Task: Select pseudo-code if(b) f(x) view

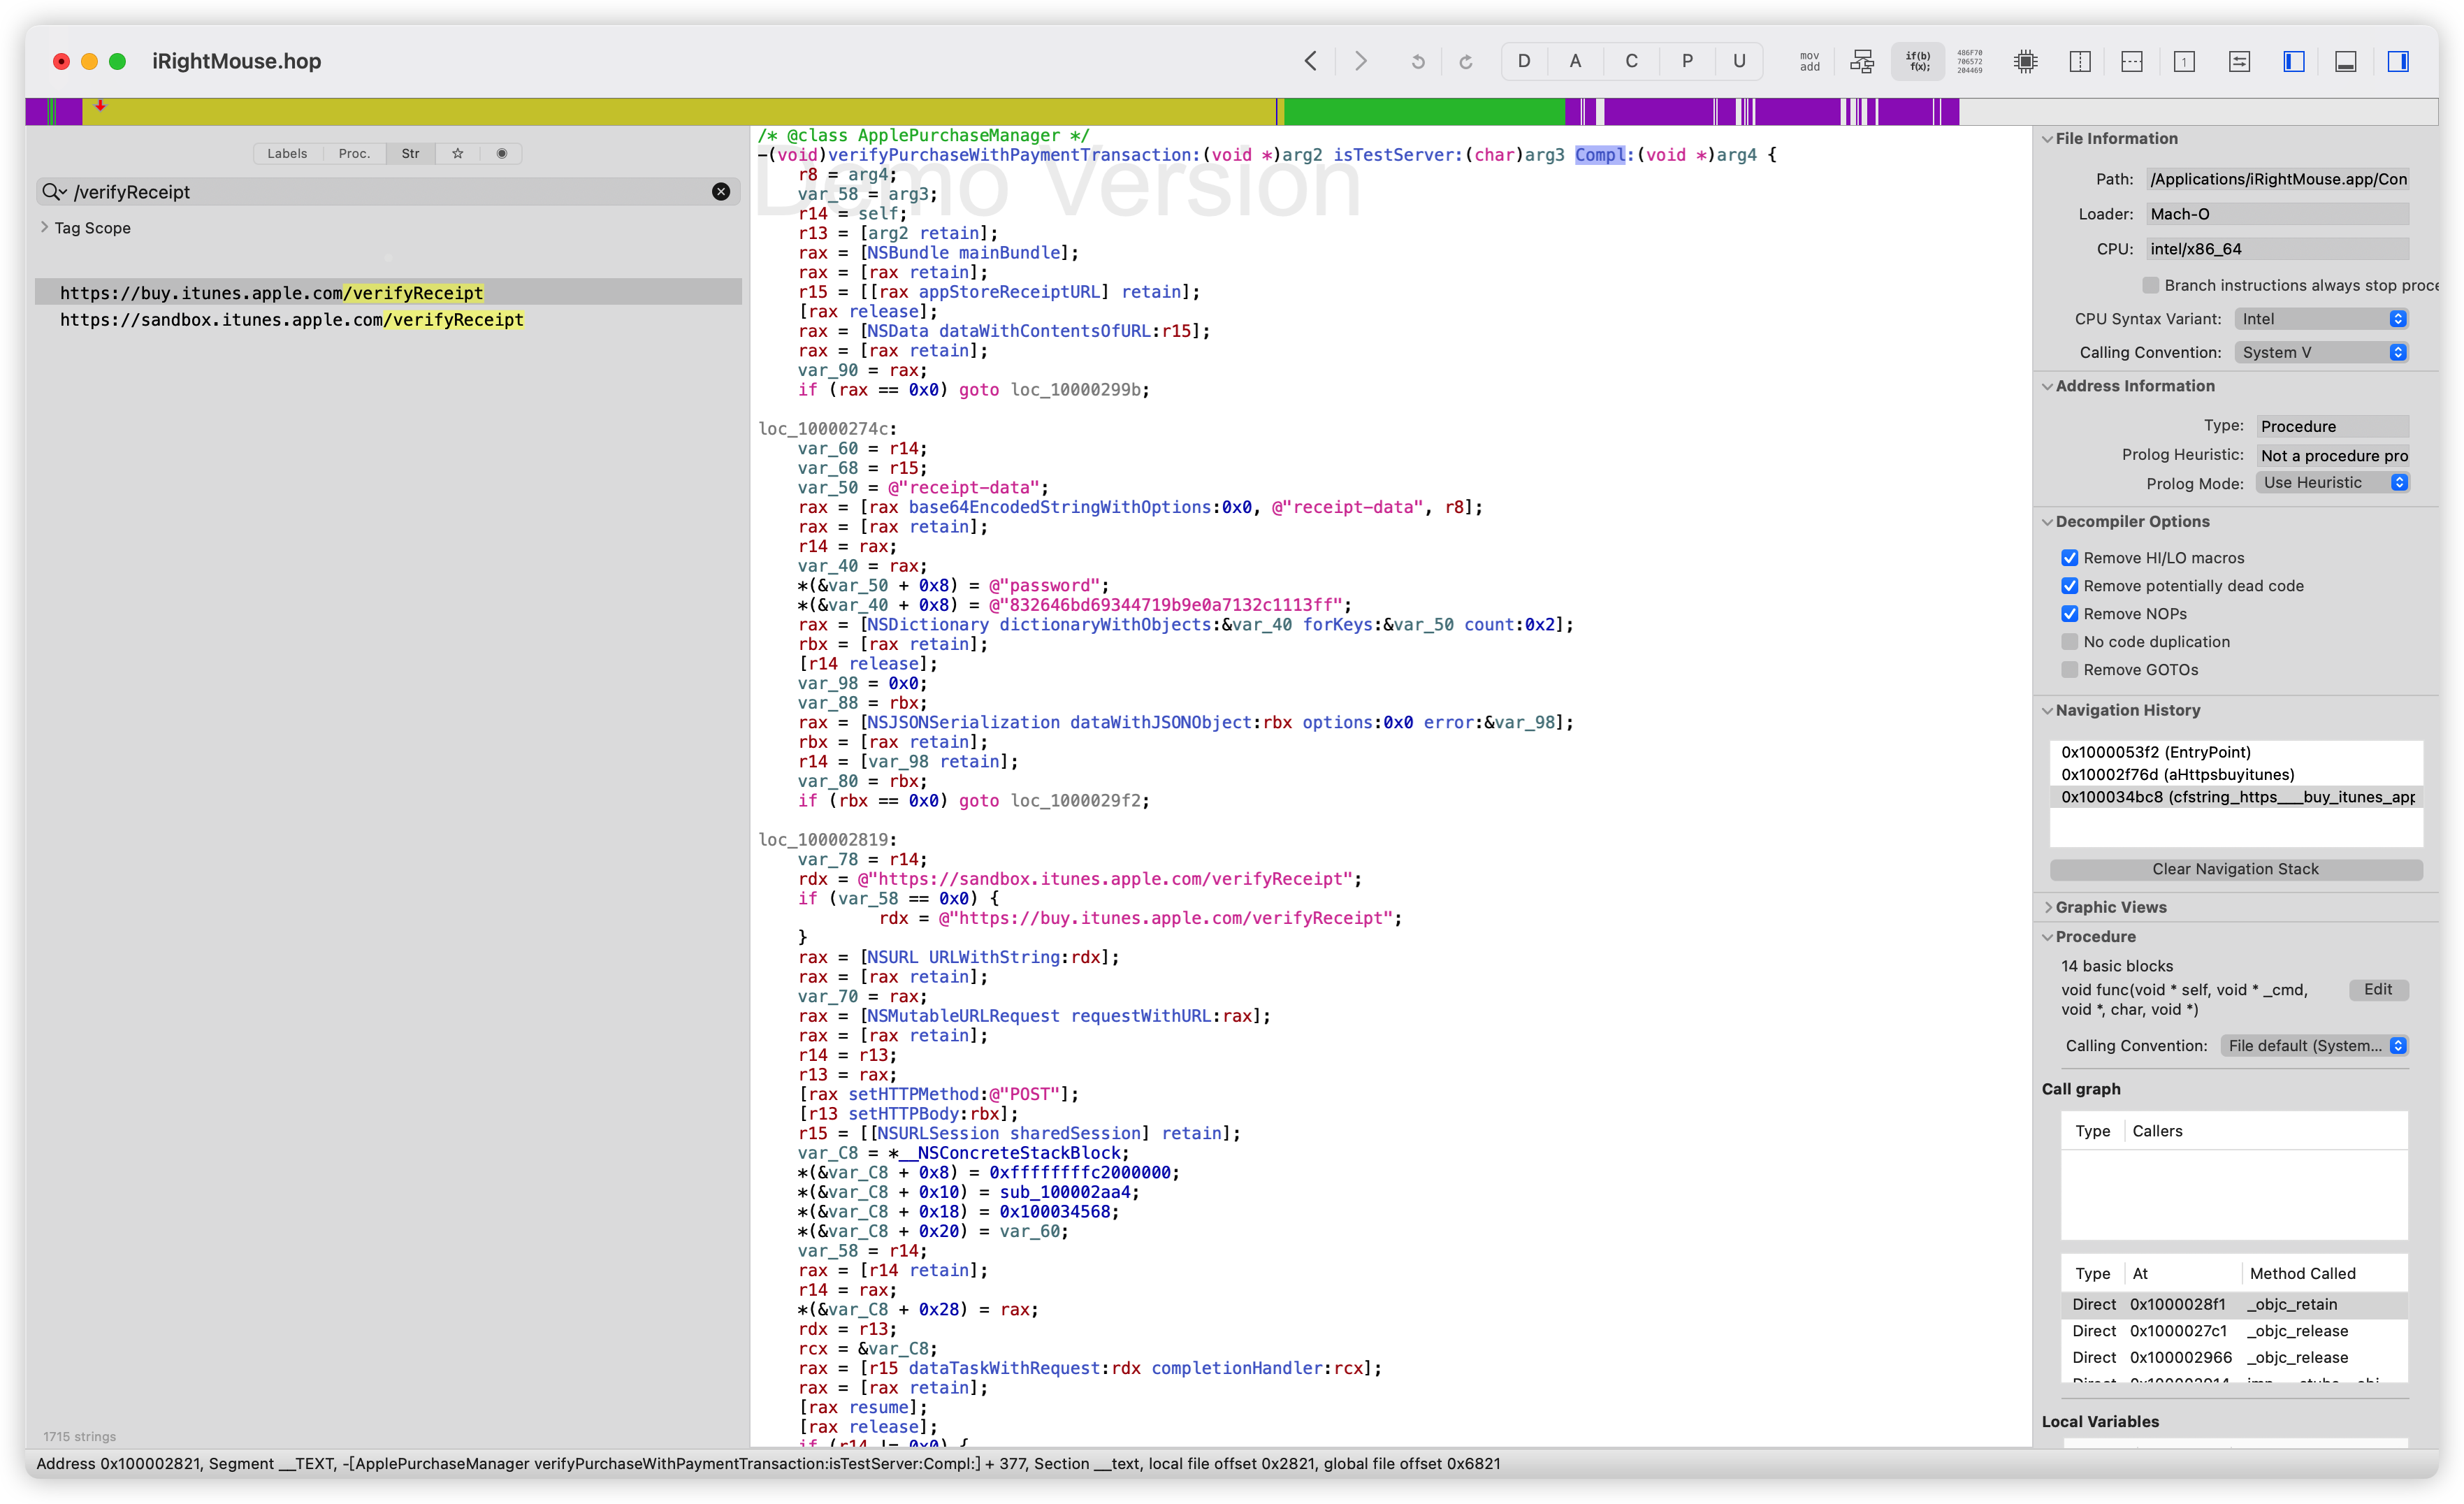Action: pyautogui.click(x=1917, y=62)
